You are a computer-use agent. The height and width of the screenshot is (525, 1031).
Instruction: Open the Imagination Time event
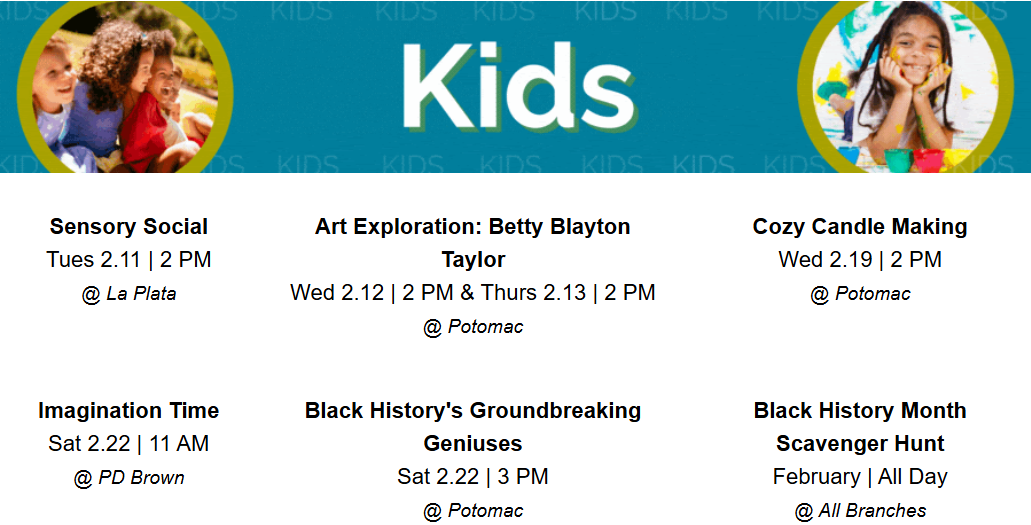(129, 411)
